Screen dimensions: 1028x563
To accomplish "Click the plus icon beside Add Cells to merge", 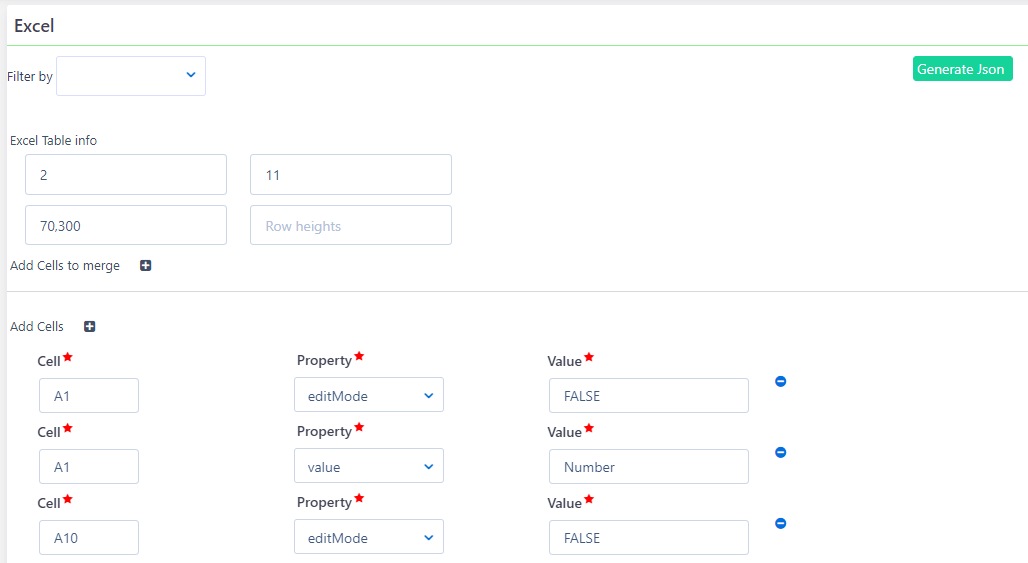I will tap(146, 265).
